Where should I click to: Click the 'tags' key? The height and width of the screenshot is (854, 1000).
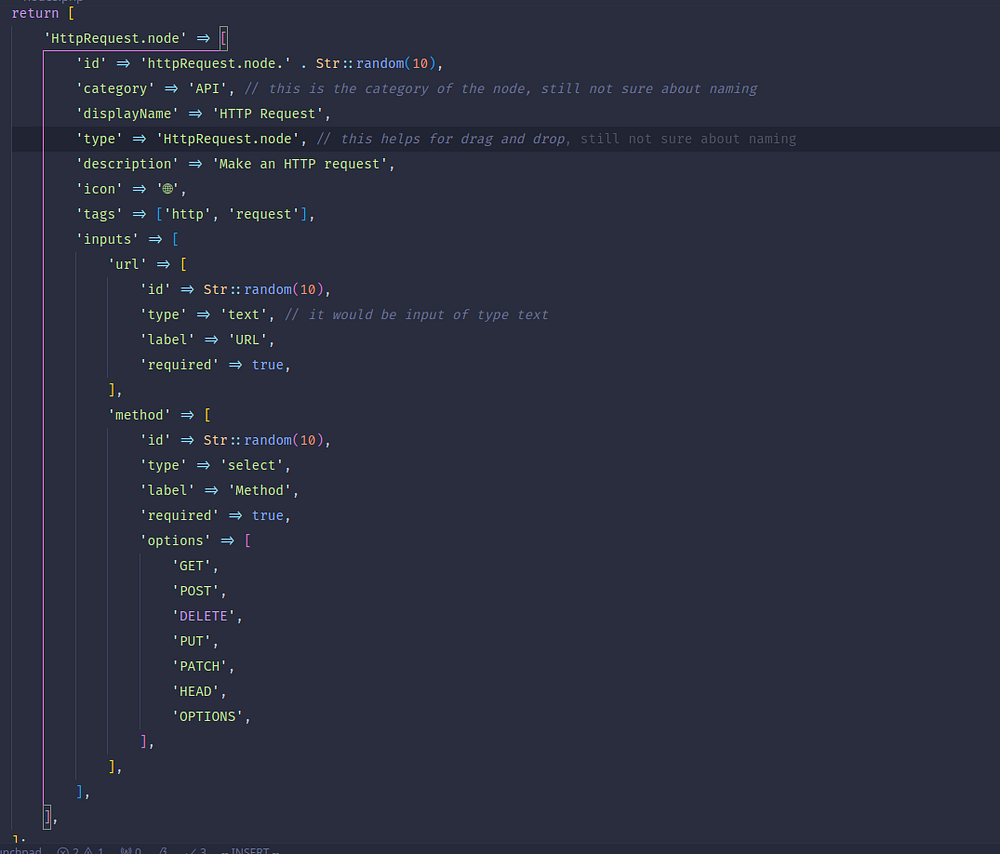(99, 214)
